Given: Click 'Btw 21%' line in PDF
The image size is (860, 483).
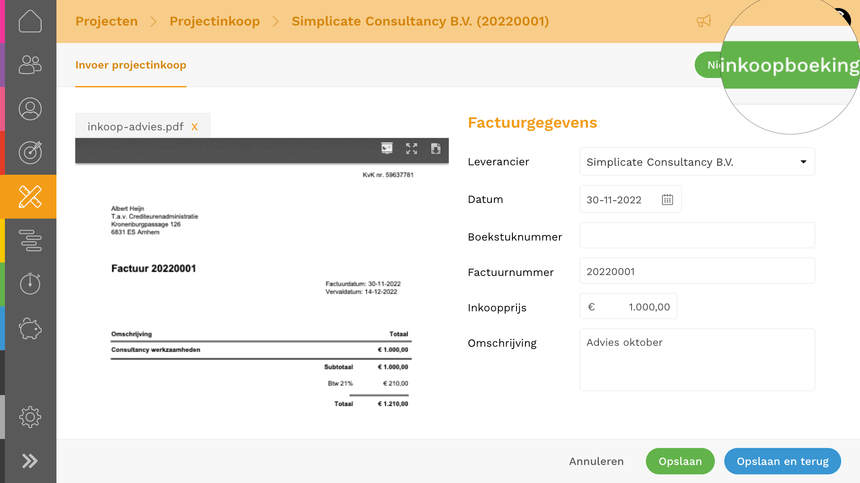Looking at the screenshot, I should [340, 384].
